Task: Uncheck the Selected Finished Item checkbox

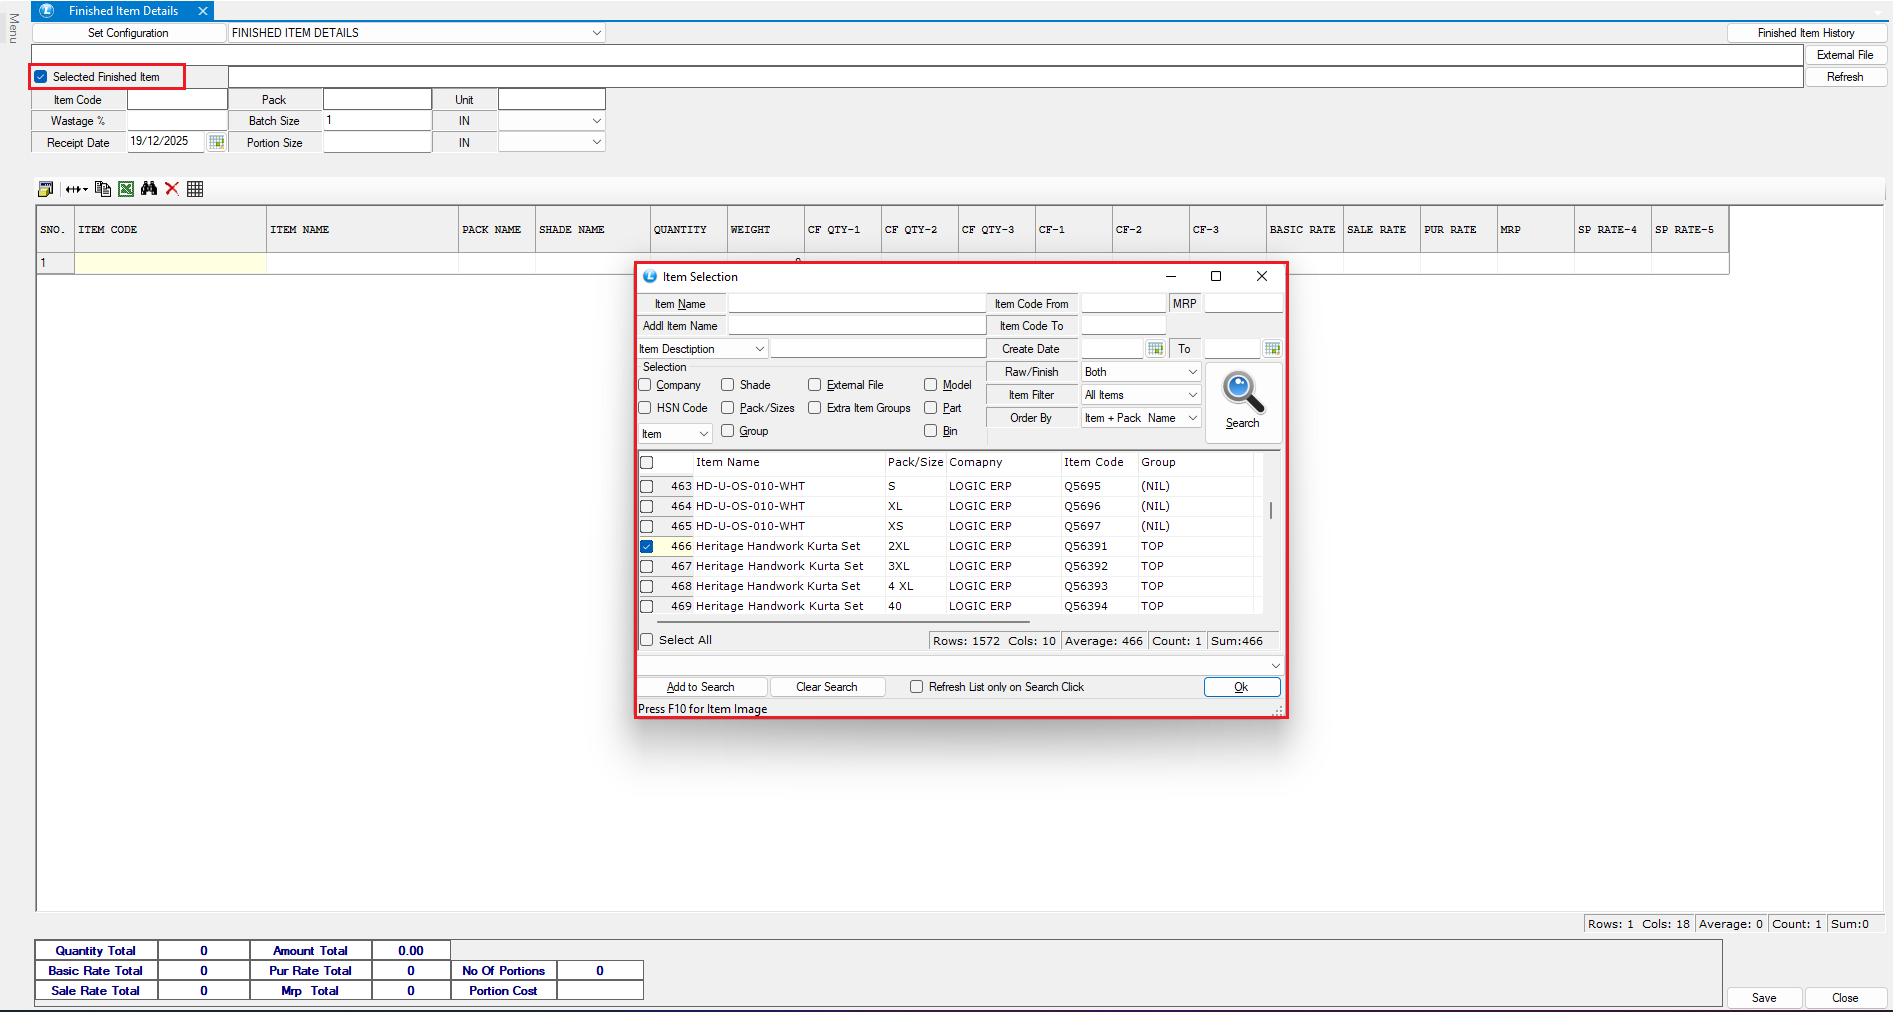Action: (x=41, y=77)
